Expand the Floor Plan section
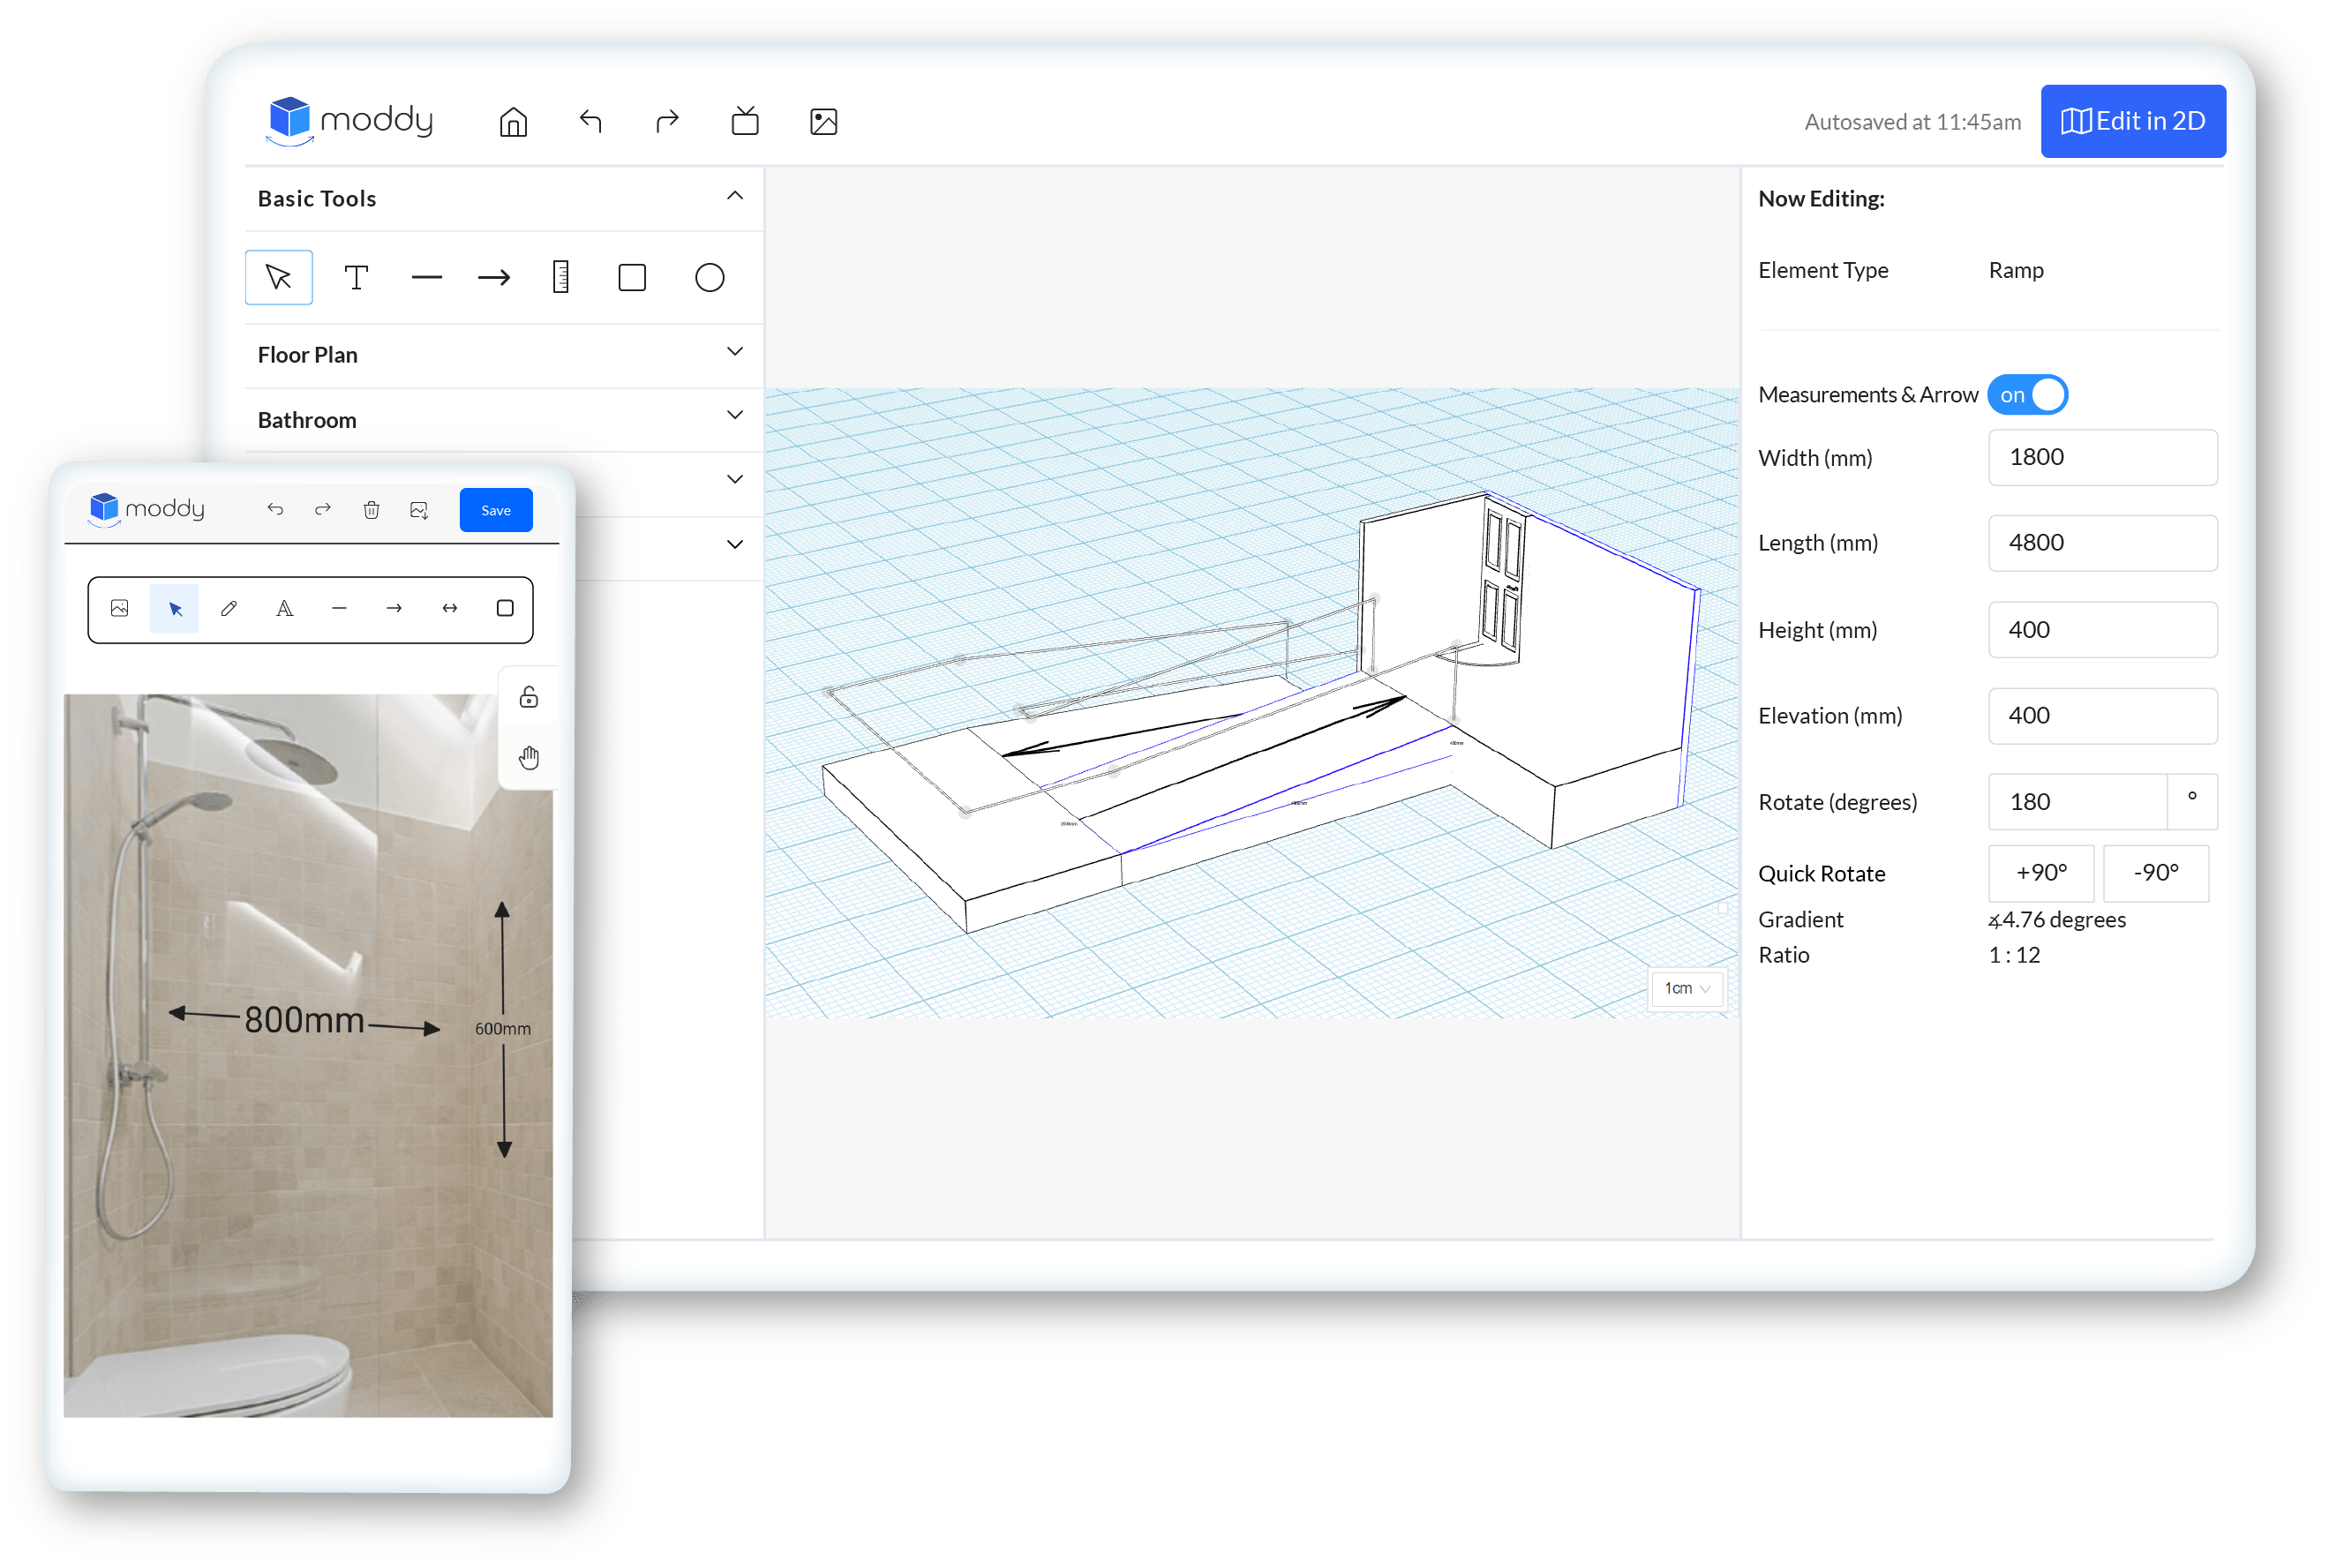 click(x=497, y=356)
